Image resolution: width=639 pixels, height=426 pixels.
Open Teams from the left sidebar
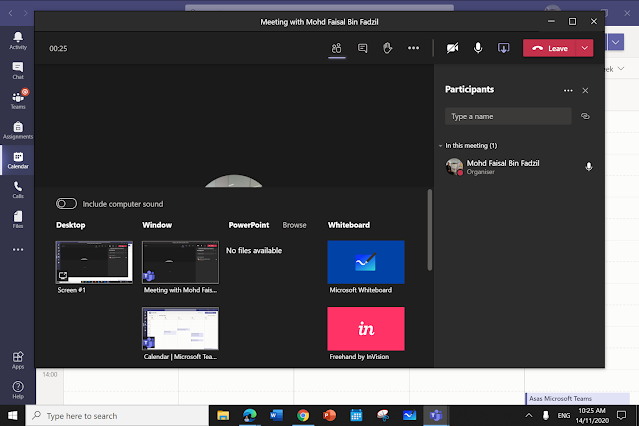pos(18,100)
